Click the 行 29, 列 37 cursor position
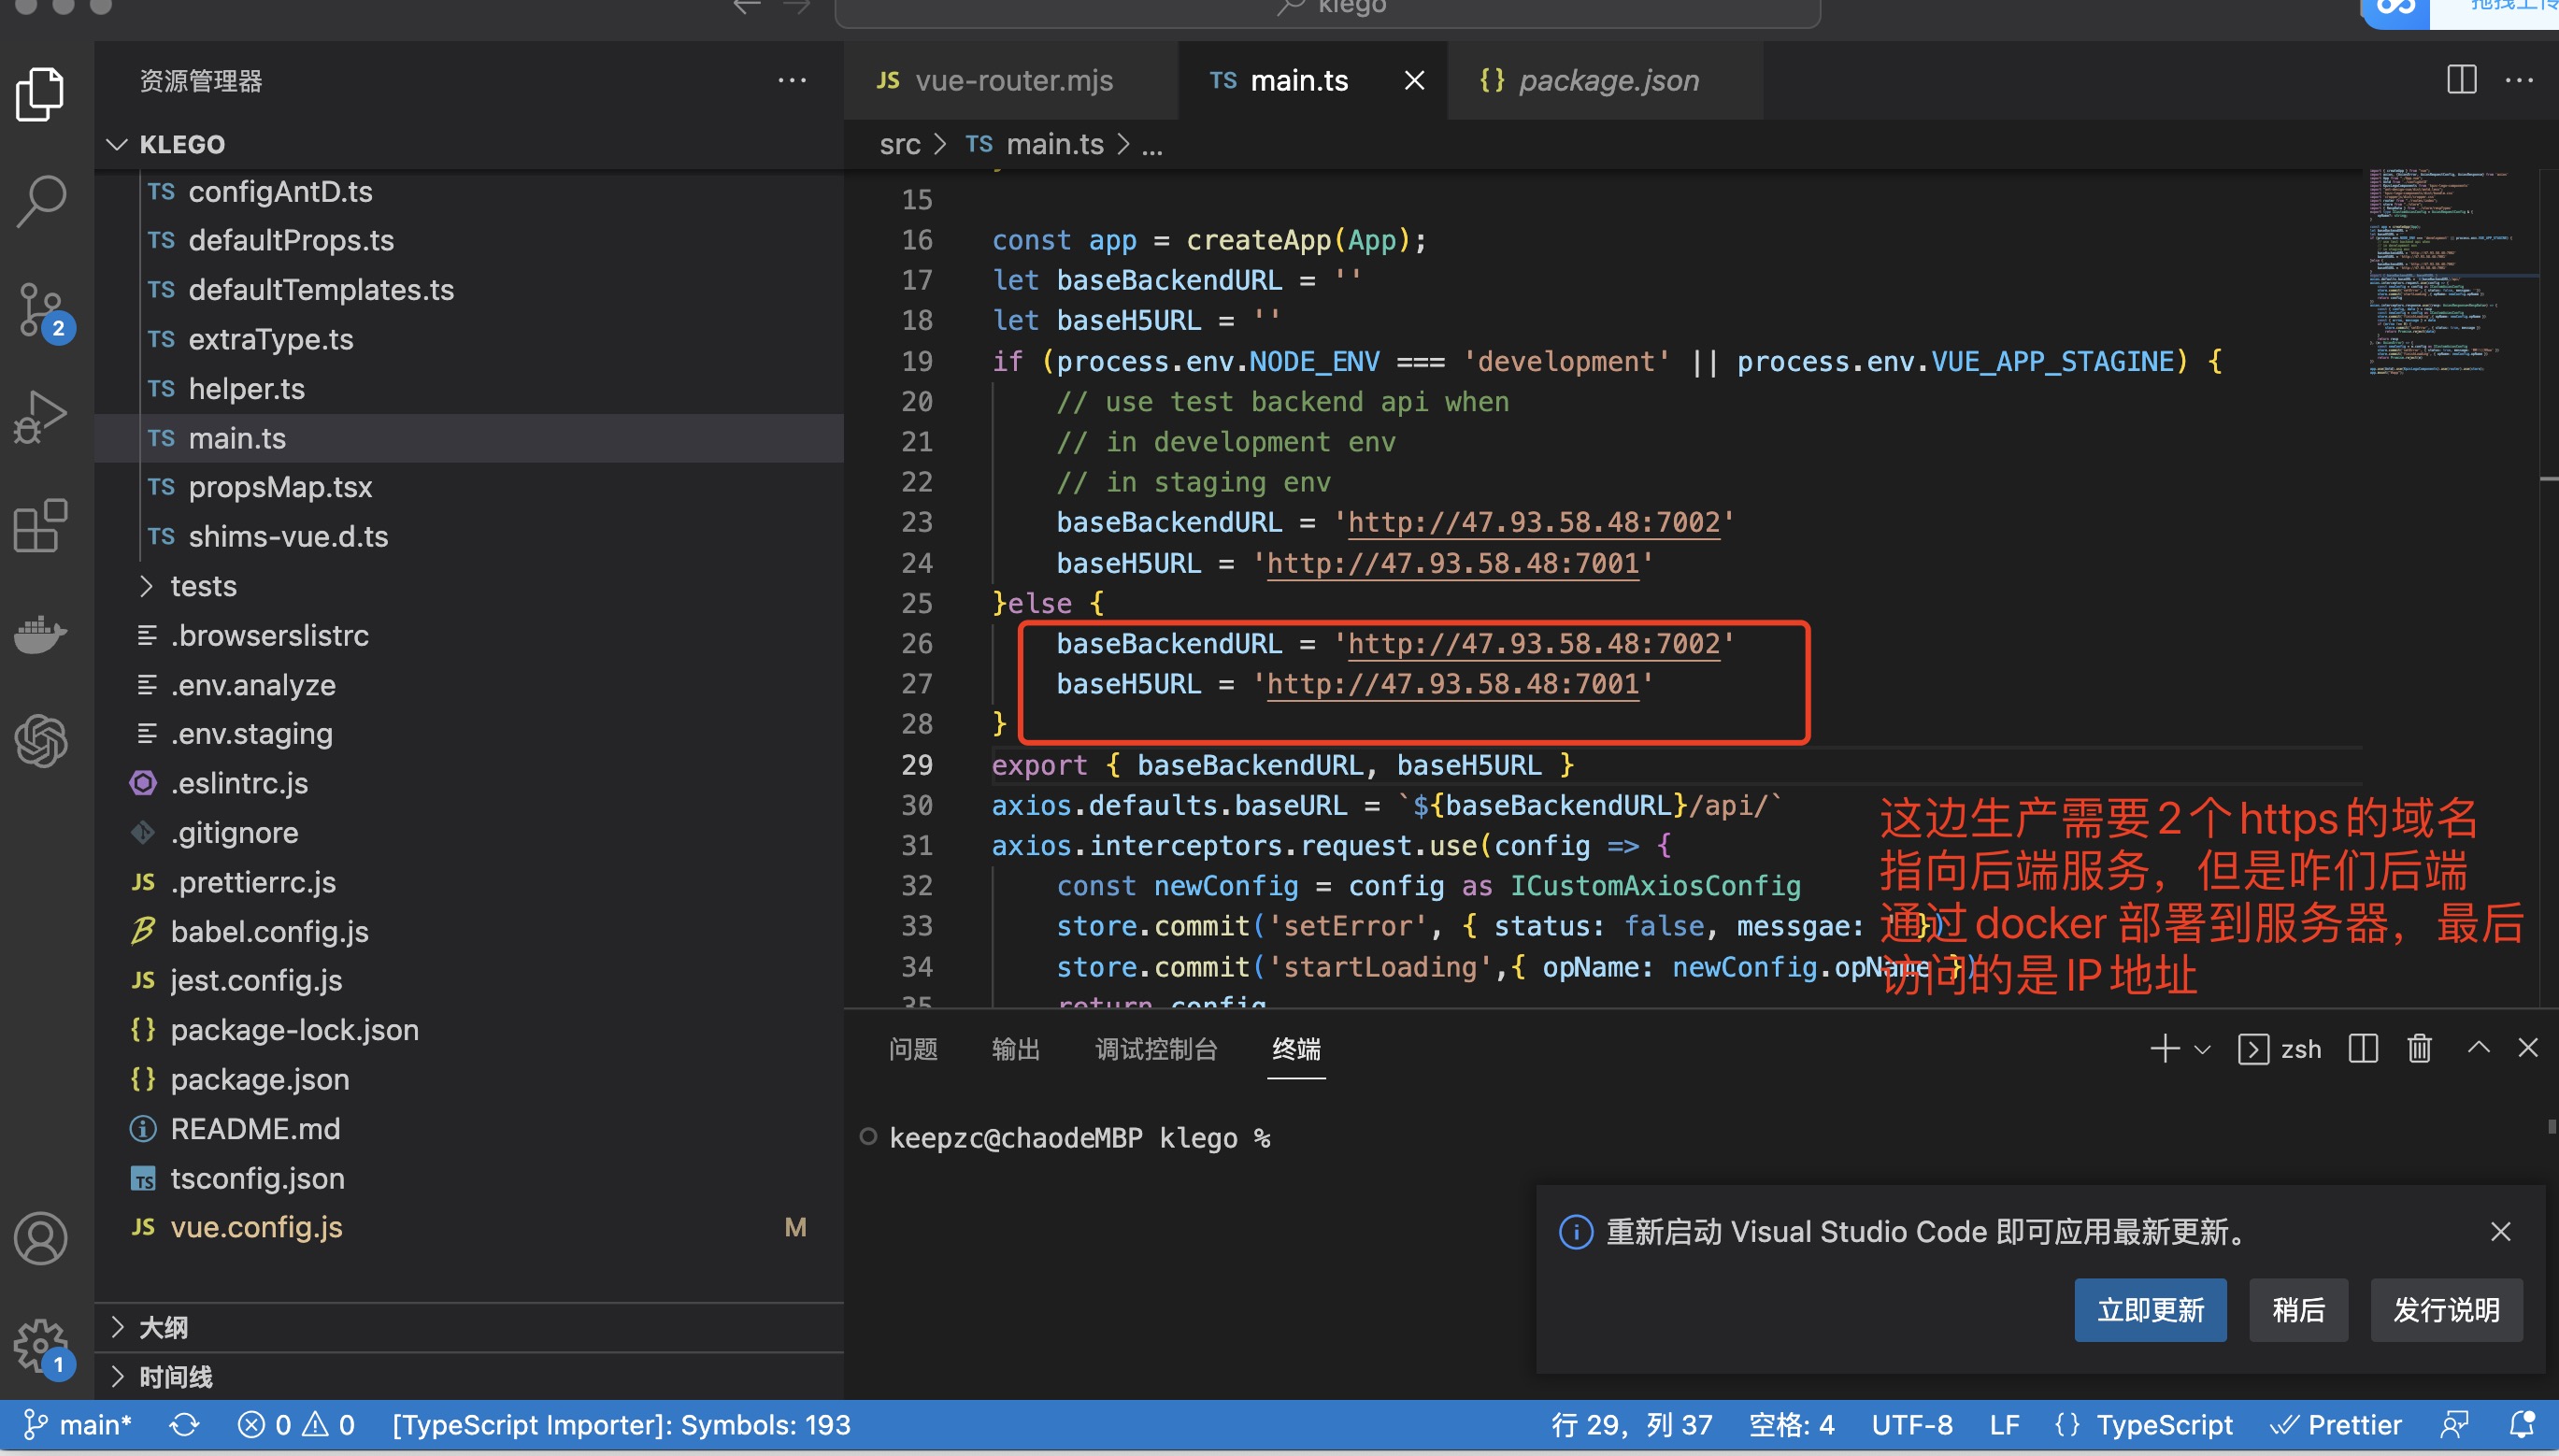Image resolution: width=2559 pixels, height=1456 pixels. coord(1631,1424)
